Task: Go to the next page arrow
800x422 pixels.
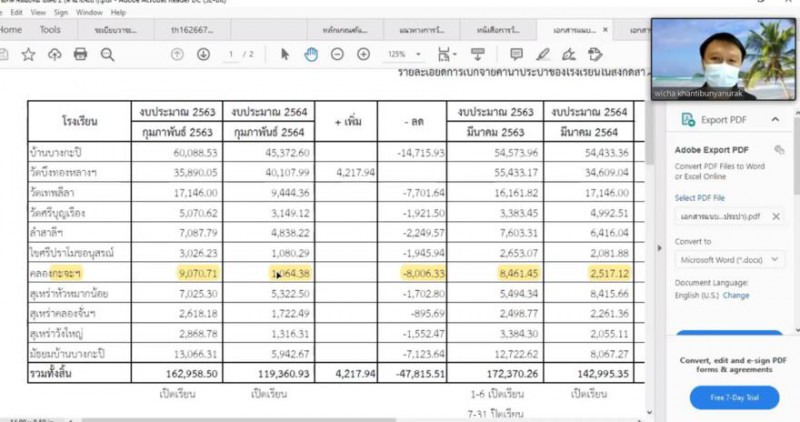Action: pyautogui.click(x=203, y=54)
